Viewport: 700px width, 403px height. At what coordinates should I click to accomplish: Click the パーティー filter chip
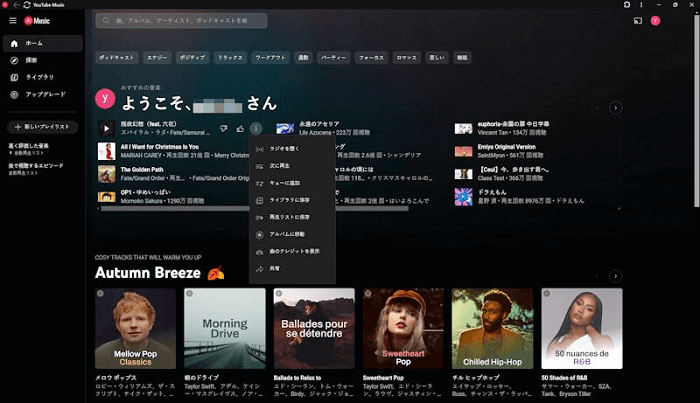(333, 58)
